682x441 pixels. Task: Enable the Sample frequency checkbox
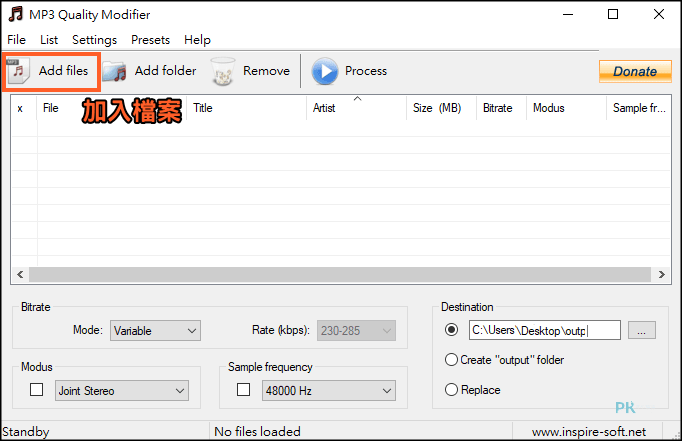coord(244,390)
